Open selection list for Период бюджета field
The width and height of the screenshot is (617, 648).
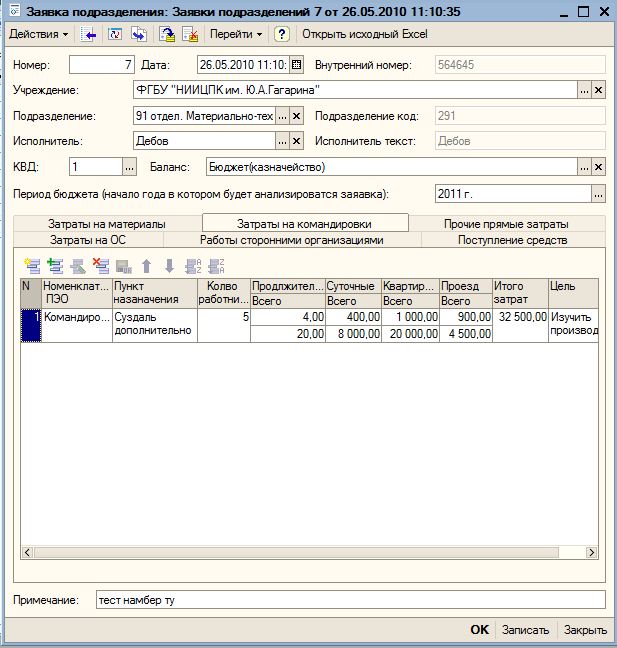pyautogui.click(x=598, y=194)
